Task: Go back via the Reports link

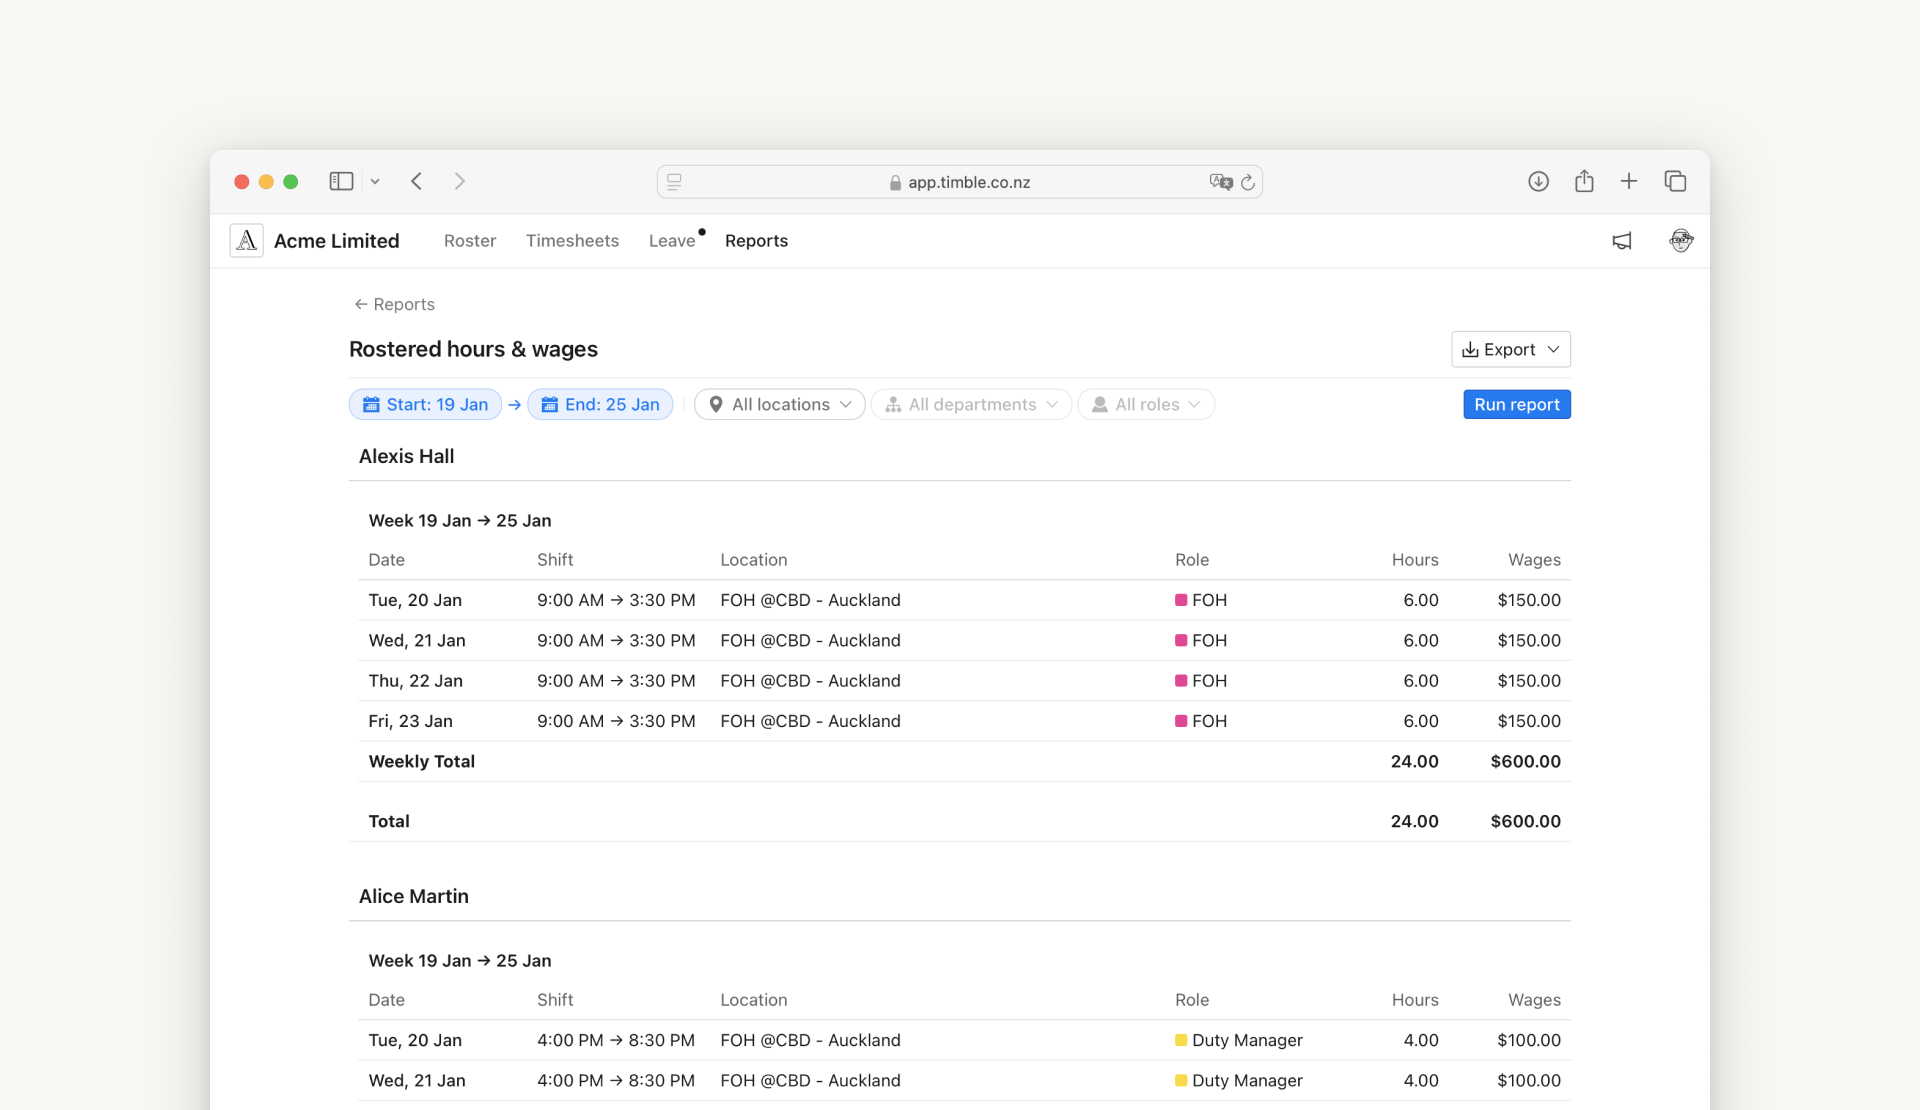Action: (x=394, y=304)
